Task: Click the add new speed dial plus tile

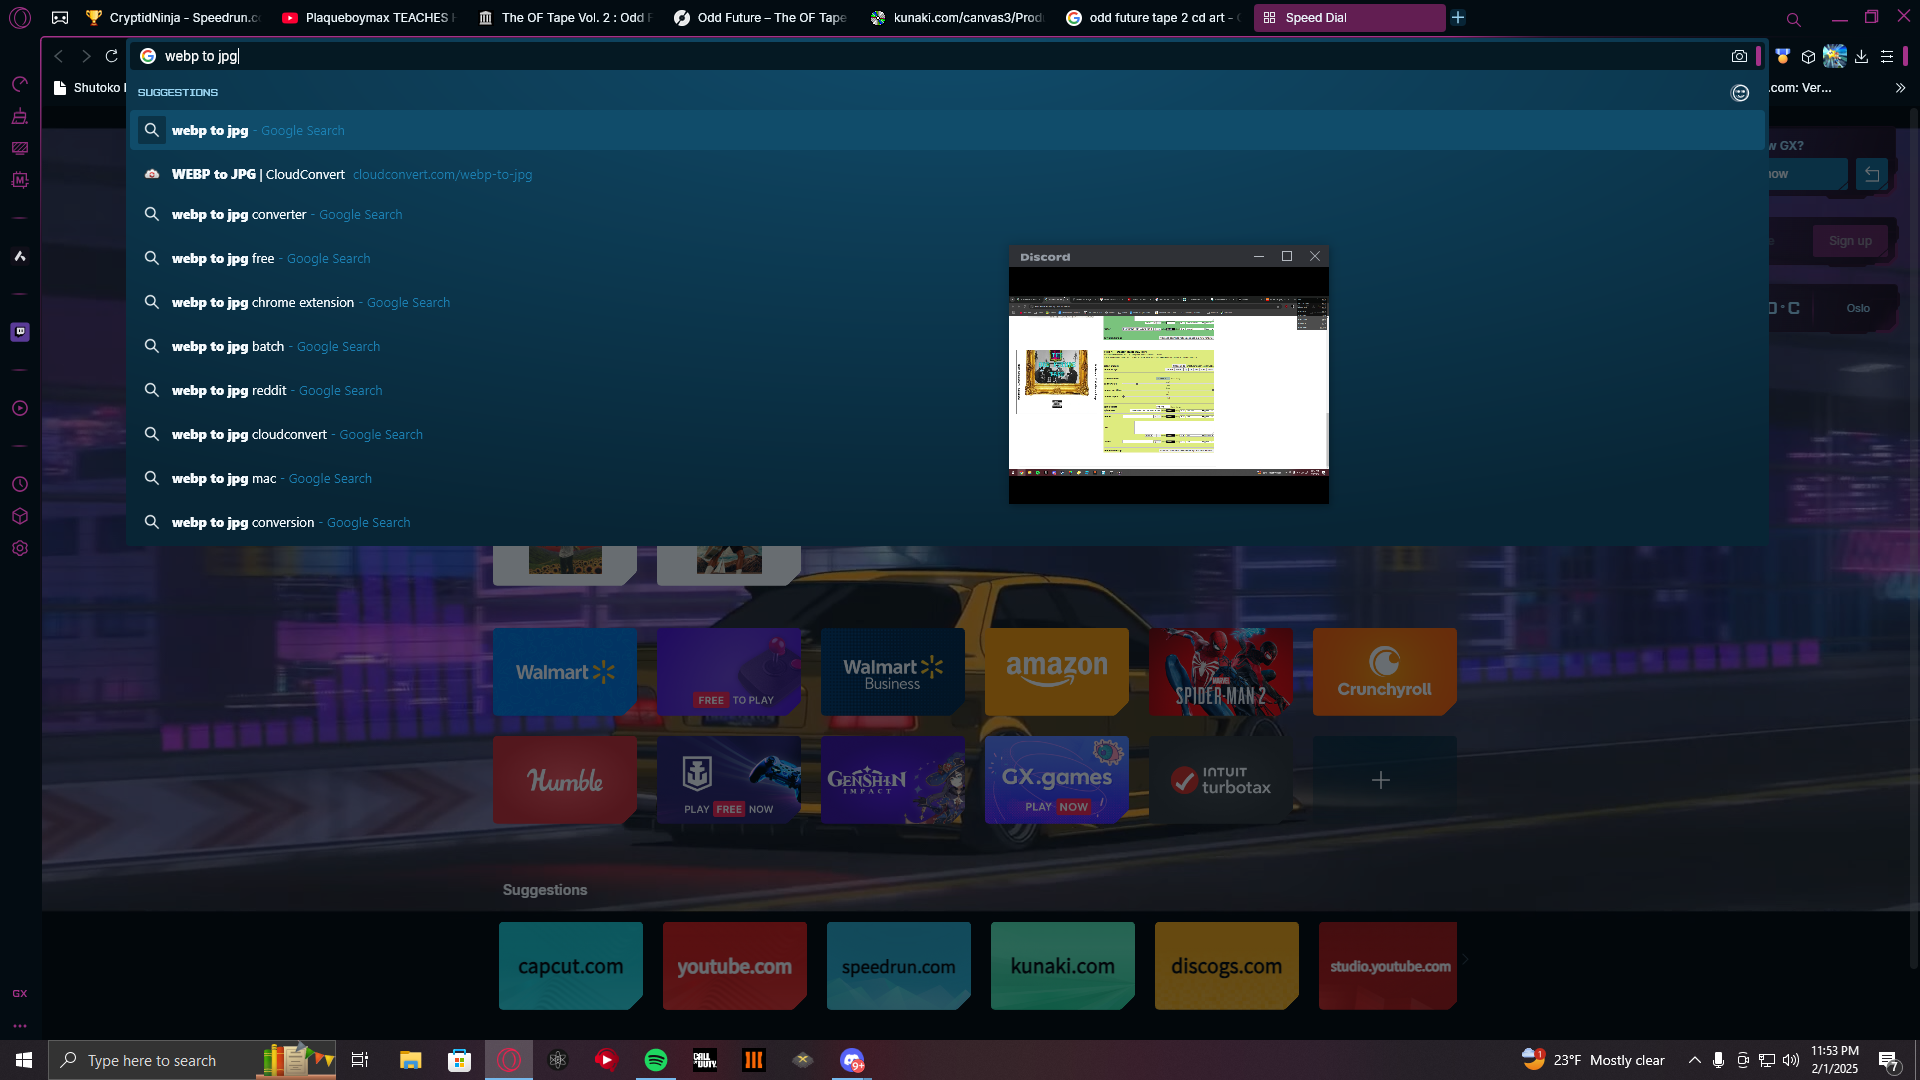Action: 1380,780
